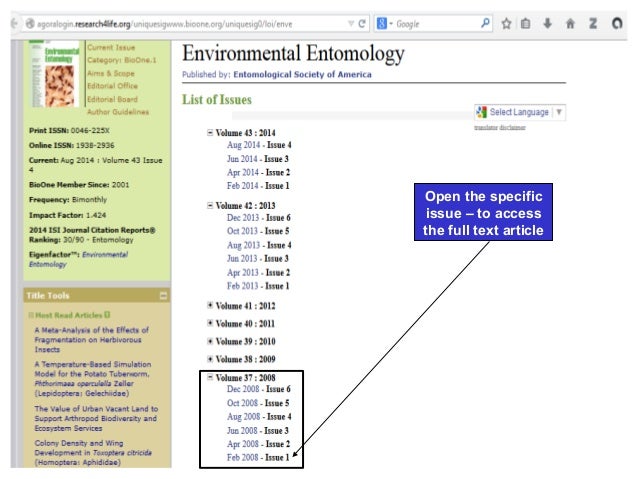Open Editorial Board link
The width and height of the screenshot is (638, 479).
pyautogui.click(x=112, y=99)
